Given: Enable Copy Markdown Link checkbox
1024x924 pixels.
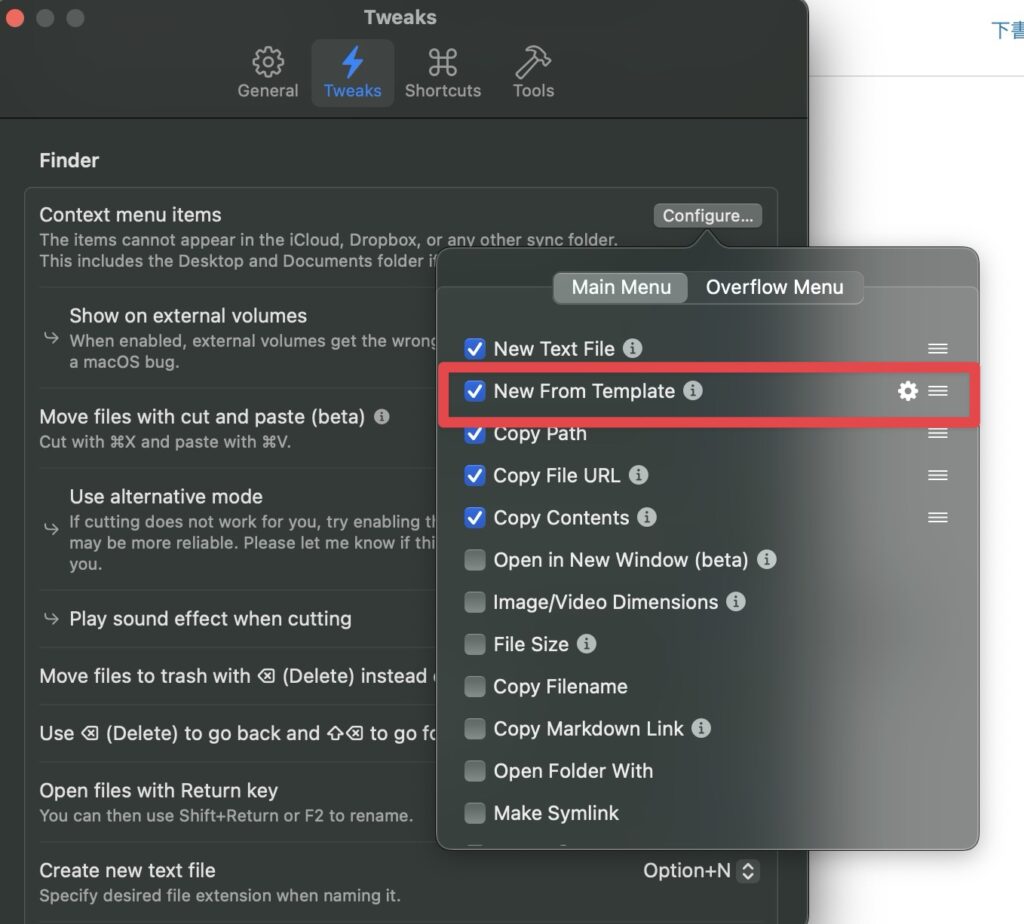Looking at the screenshot, I should pos(475,729).
